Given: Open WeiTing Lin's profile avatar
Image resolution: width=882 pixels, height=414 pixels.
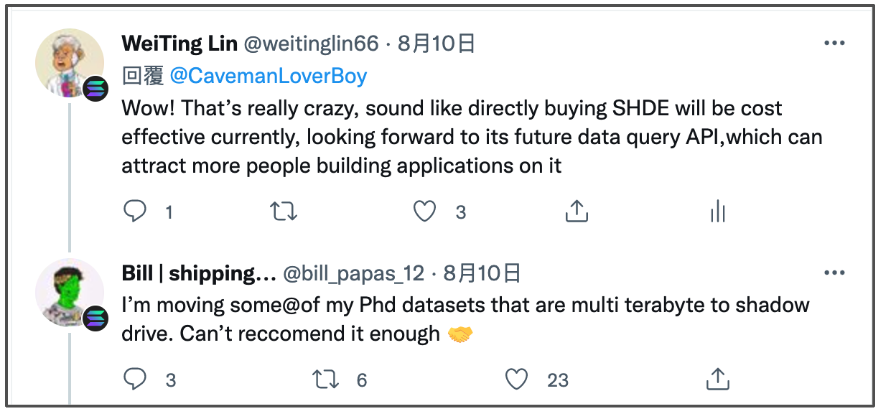Looking at the screenshot, I should [x=70, y=62].
